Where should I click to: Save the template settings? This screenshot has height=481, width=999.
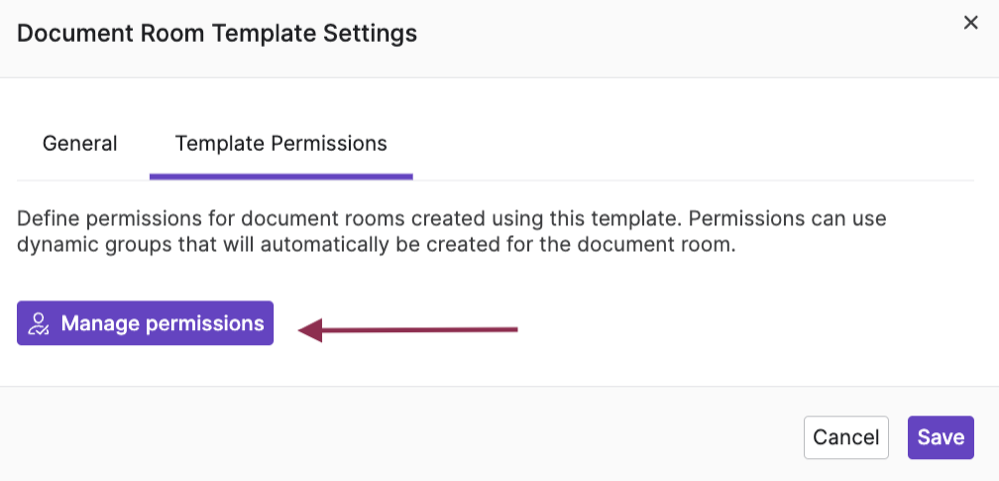point(940,437)
